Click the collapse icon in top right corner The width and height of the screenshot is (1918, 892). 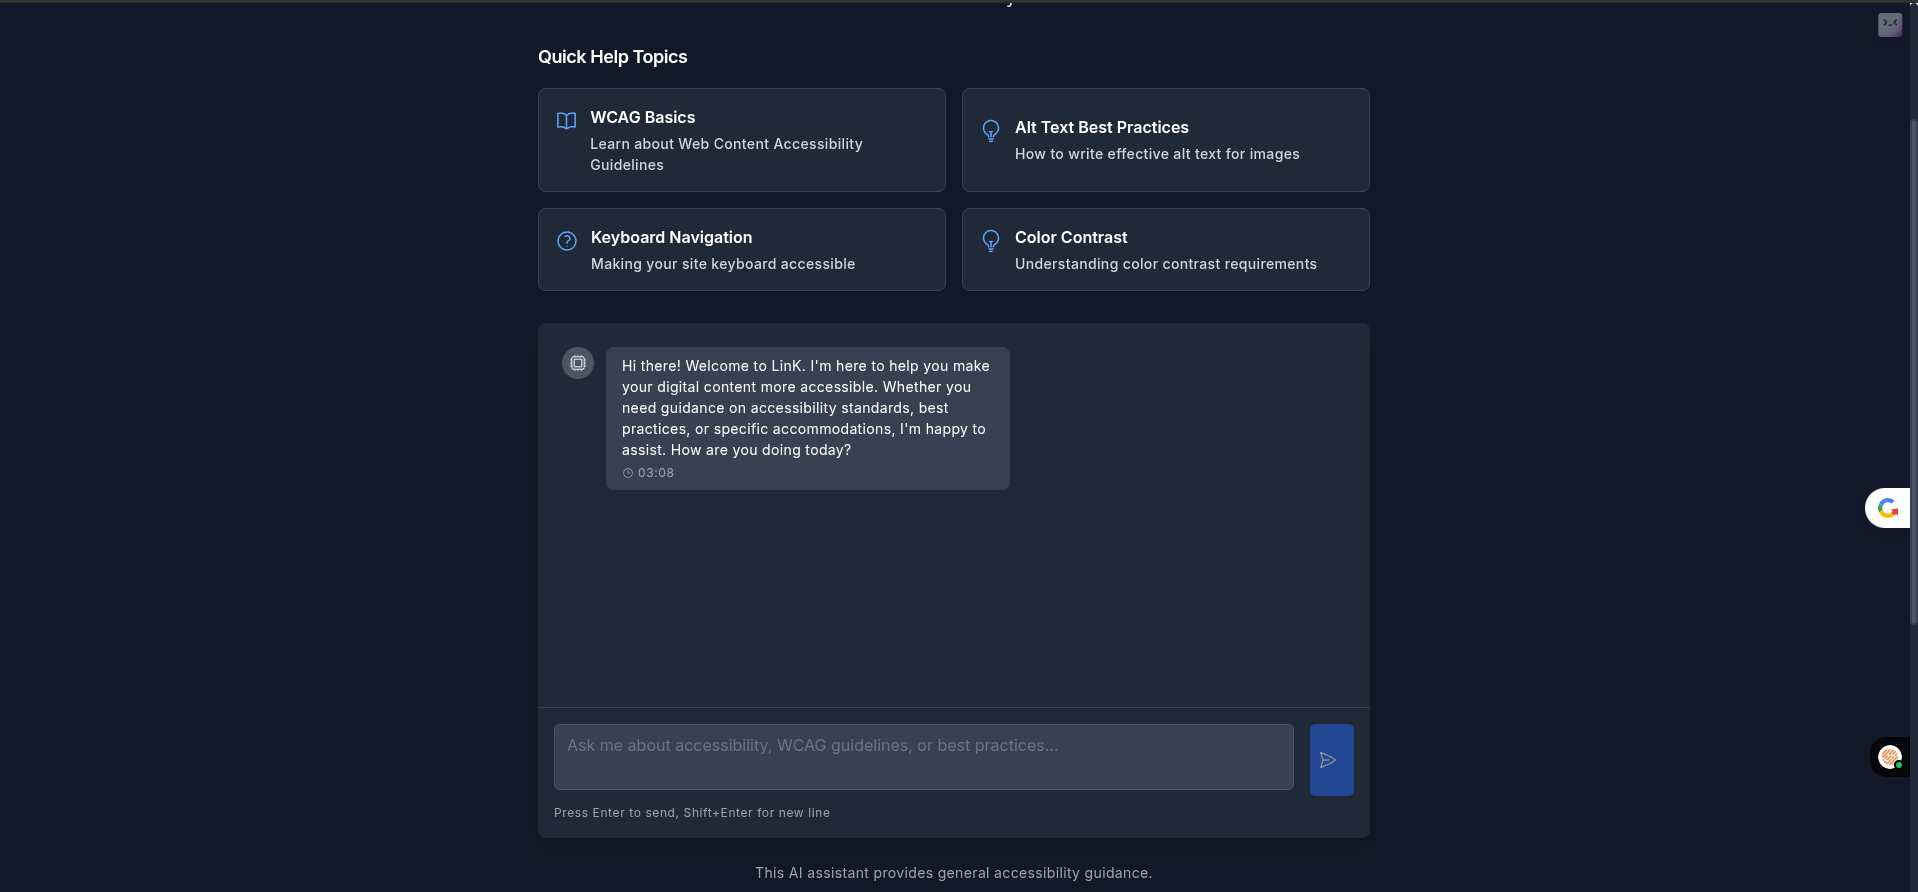(1890, 25)
